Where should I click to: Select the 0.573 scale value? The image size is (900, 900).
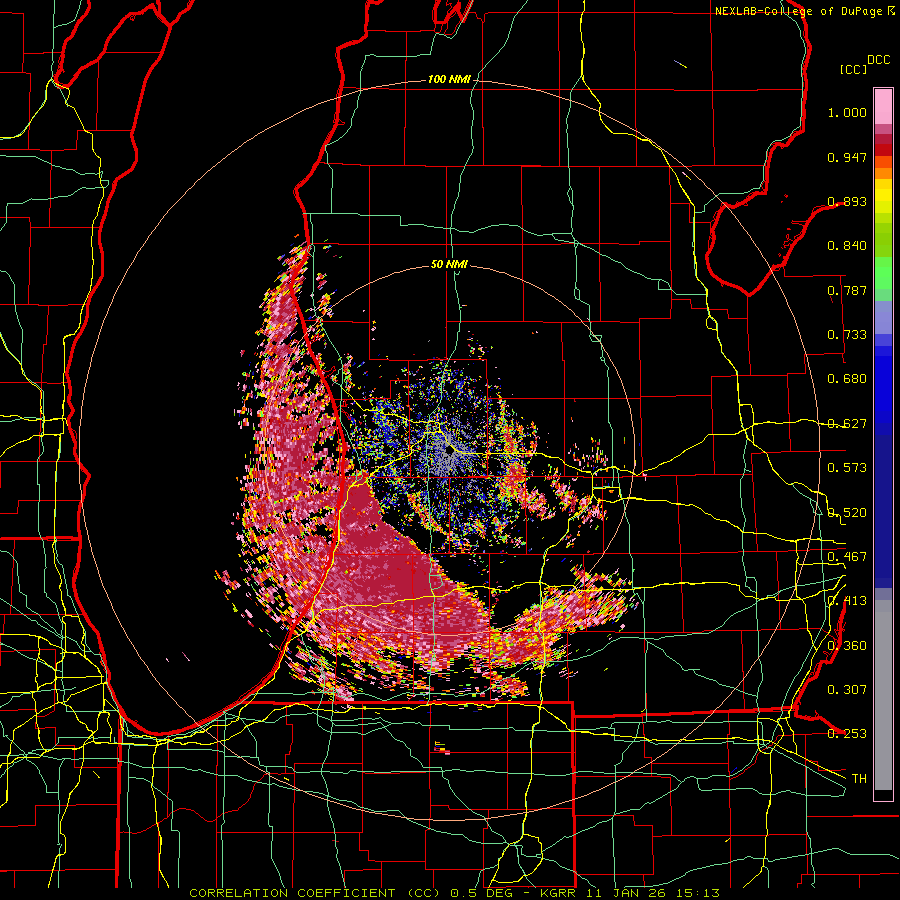(847, 468)
